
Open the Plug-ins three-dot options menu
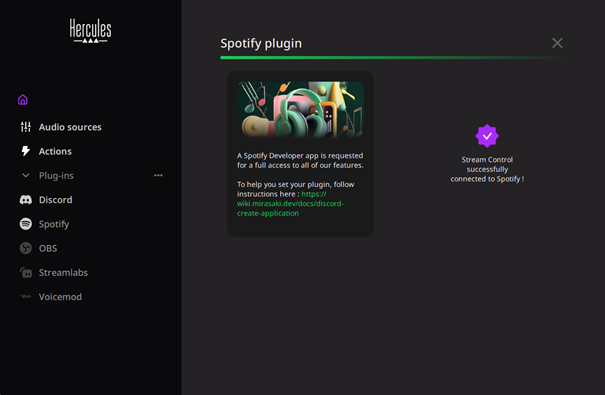[158, 176]
